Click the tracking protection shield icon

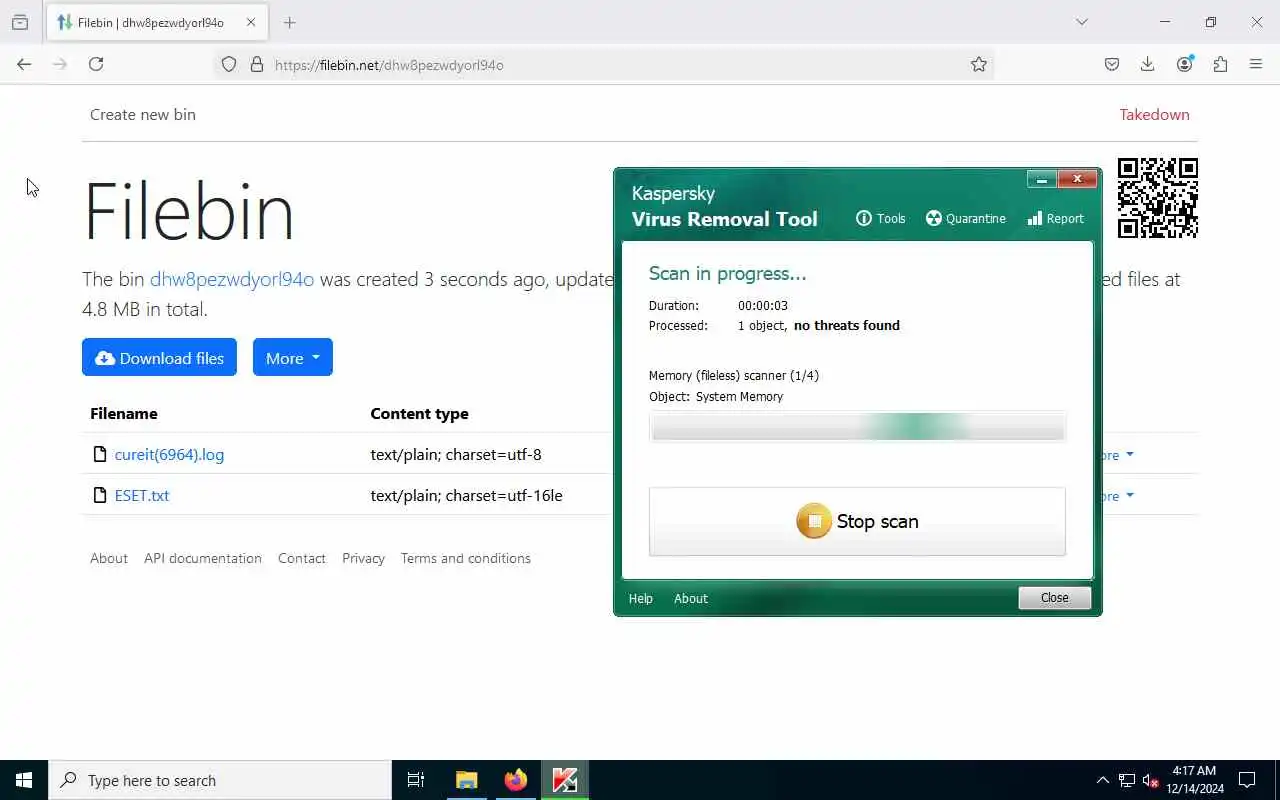(x=229, y=64)
